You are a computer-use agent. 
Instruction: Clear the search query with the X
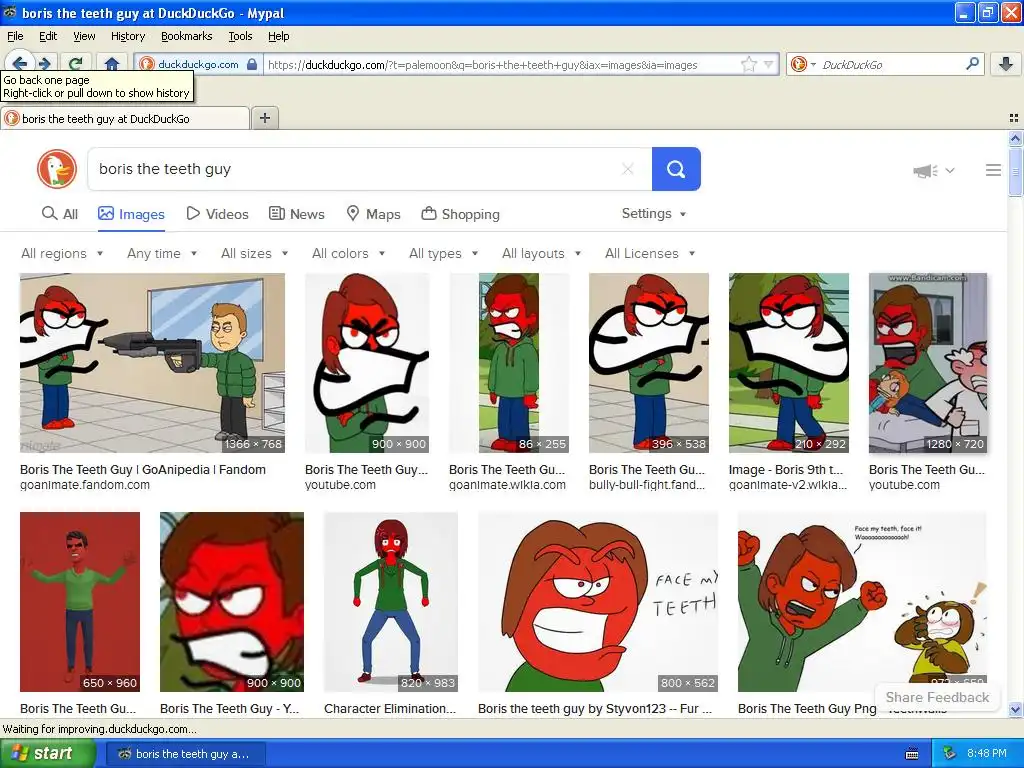tap(628, 169)
